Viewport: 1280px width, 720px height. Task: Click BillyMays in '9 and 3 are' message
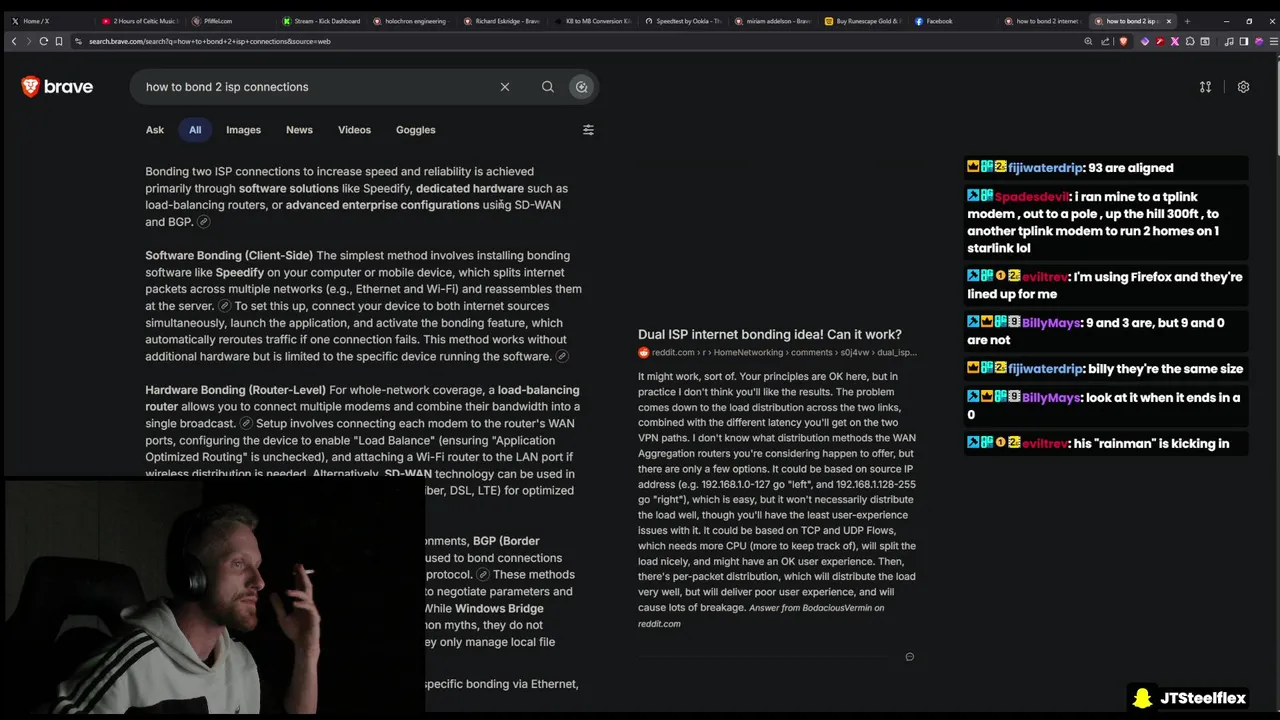tap(1051, 323)
